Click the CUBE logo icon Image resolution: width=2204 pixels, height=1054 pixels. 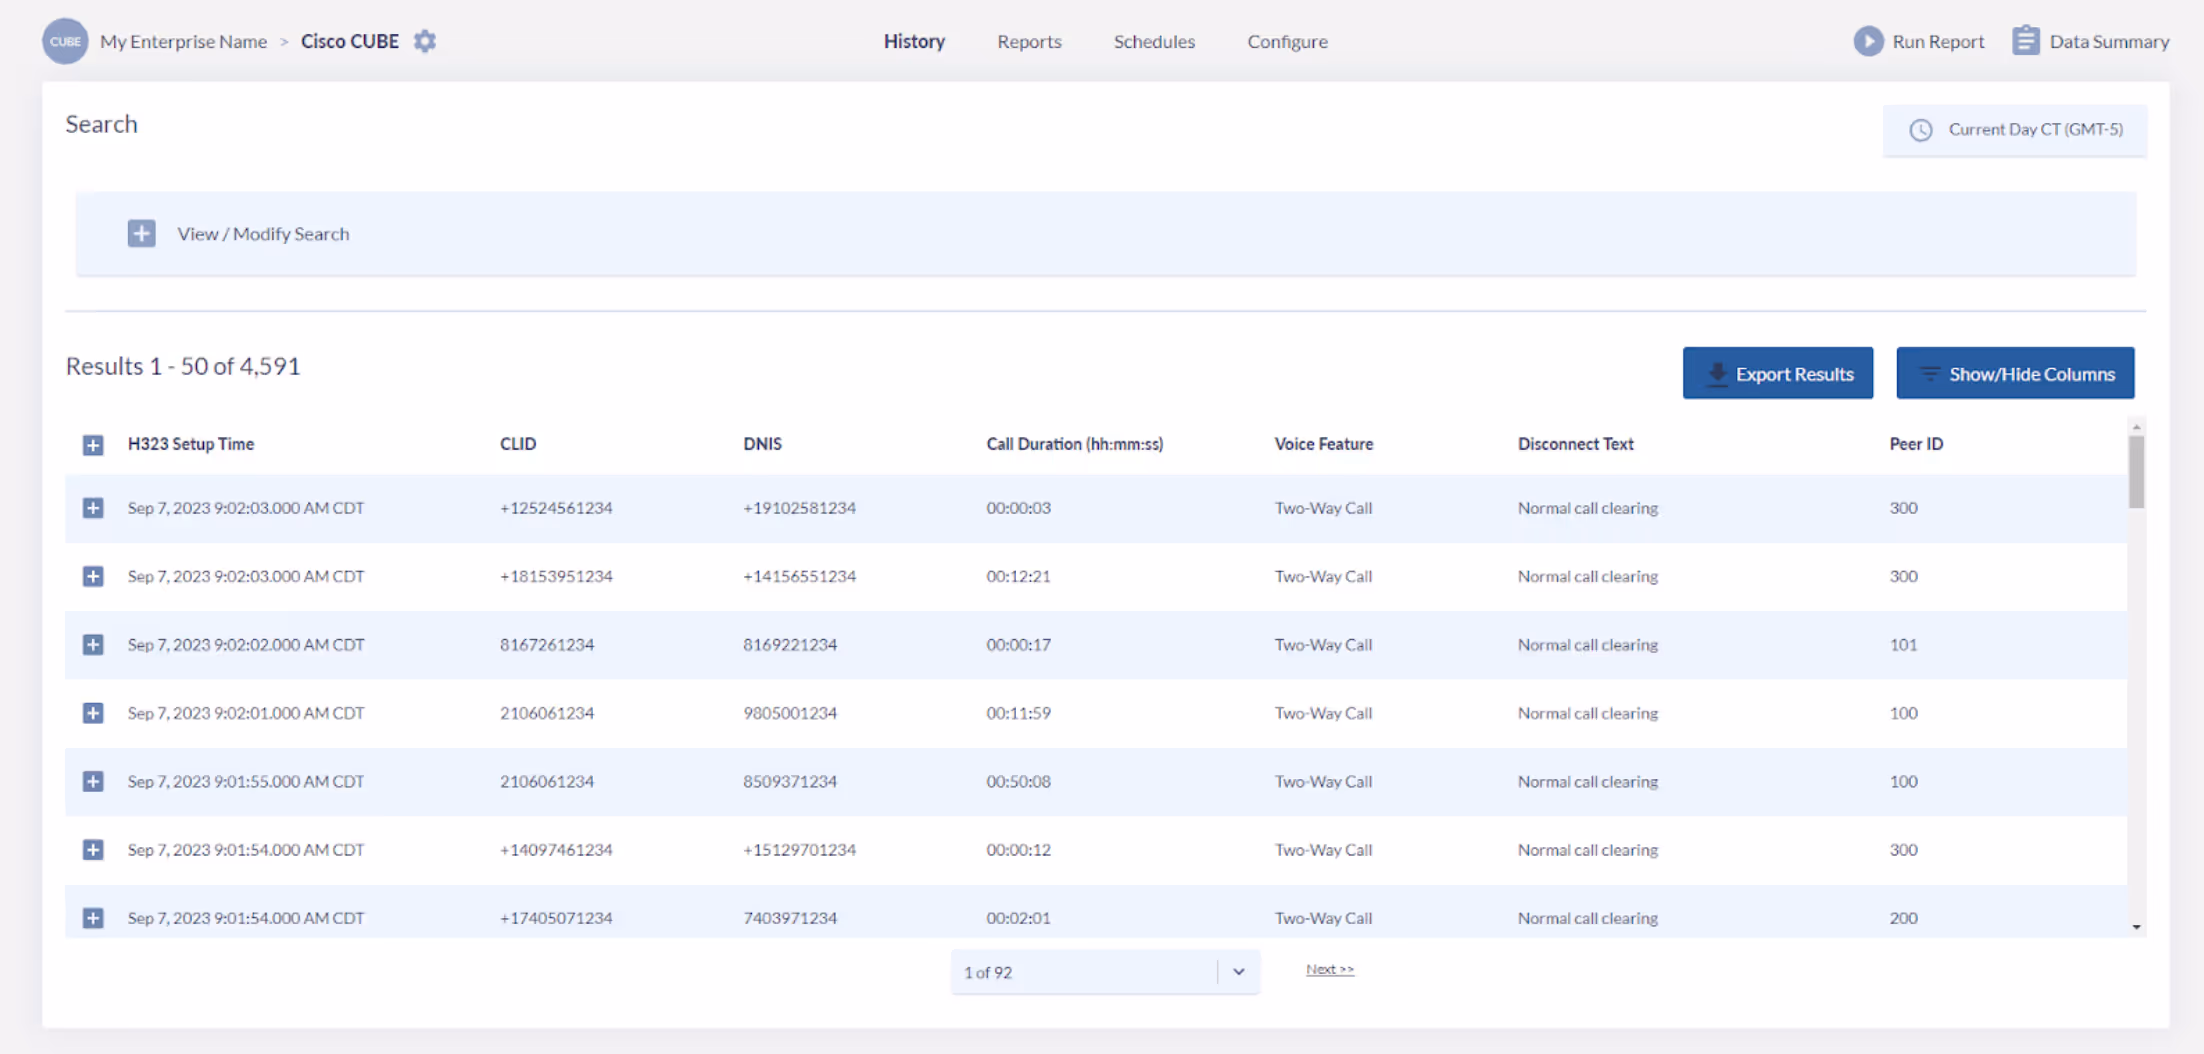click(65, 41)
